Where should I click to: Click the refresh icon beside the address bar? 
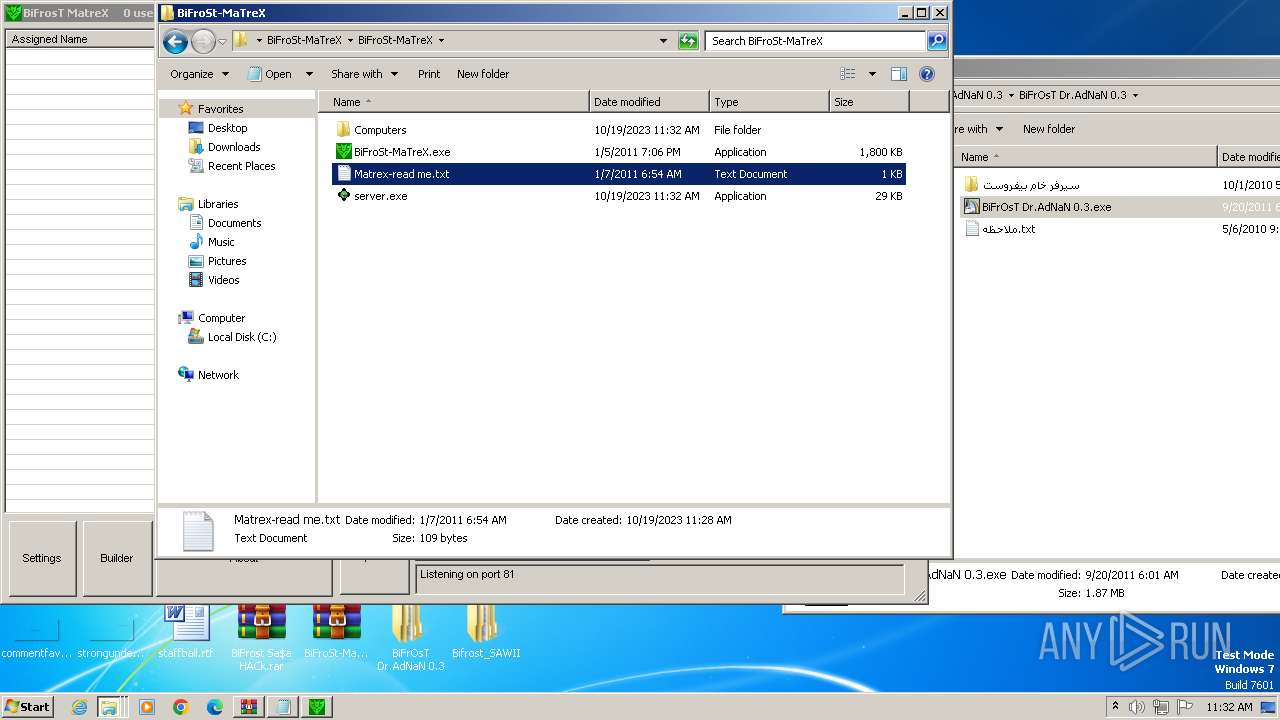coord(688,41)
